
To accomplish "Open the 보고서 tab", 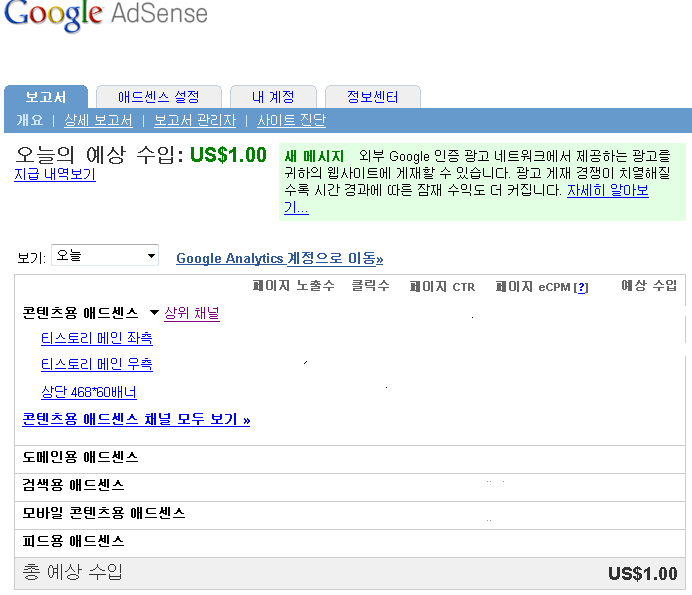I will tap(46, 97).
